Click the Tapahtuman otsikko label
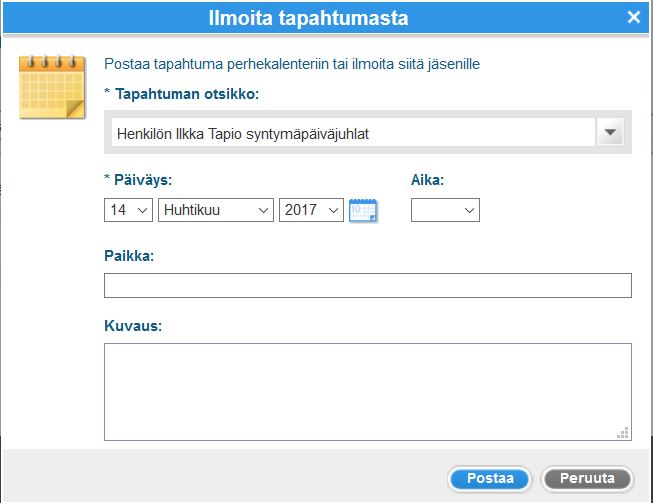 [x=187, y=94]
